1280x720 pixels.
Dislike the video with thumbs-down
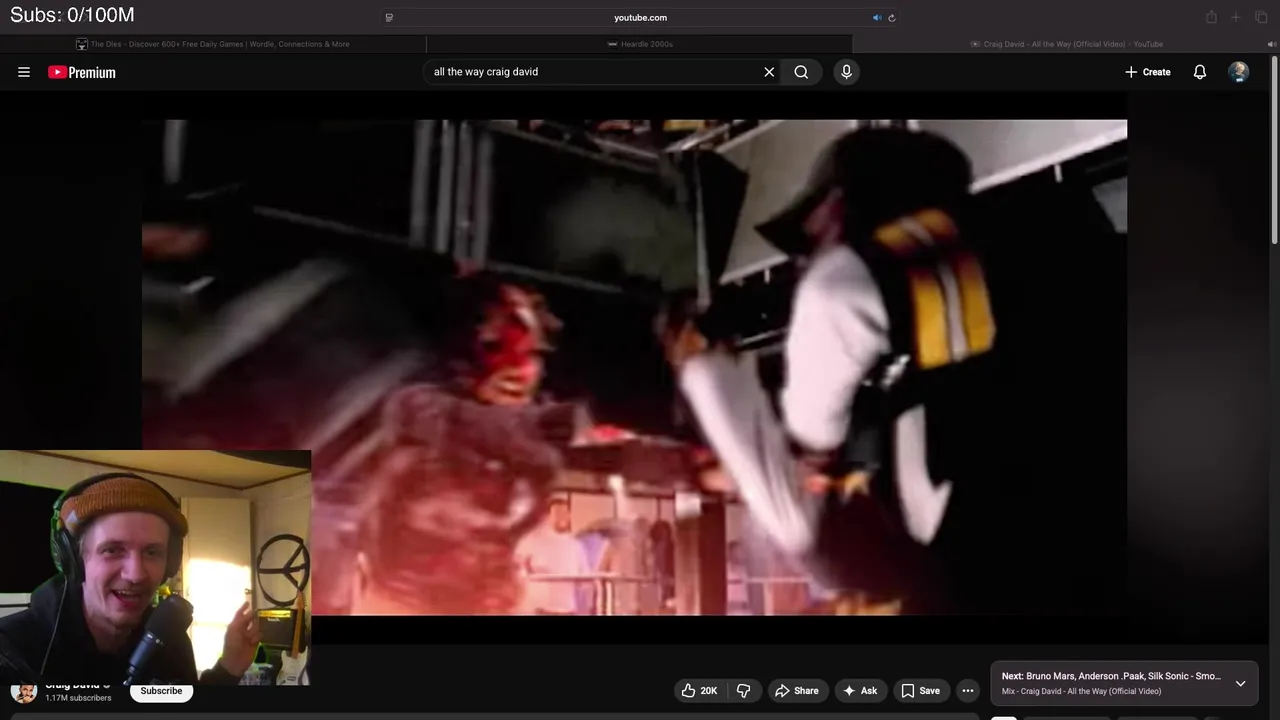pyautogui.click(x=743, y=691)
